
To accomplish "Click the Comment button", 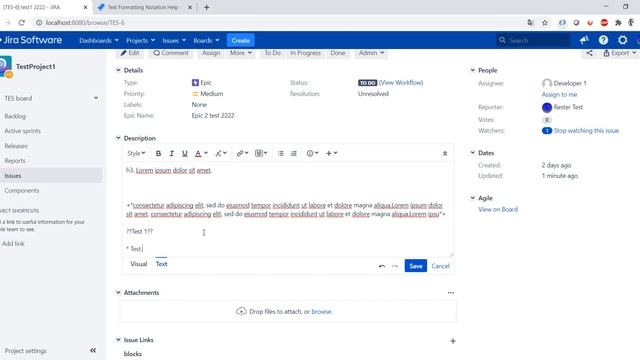I will click(x=171, y=53).
